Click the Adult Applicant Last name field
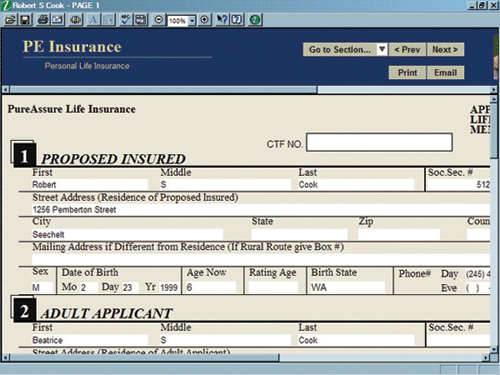 point(356,340)
